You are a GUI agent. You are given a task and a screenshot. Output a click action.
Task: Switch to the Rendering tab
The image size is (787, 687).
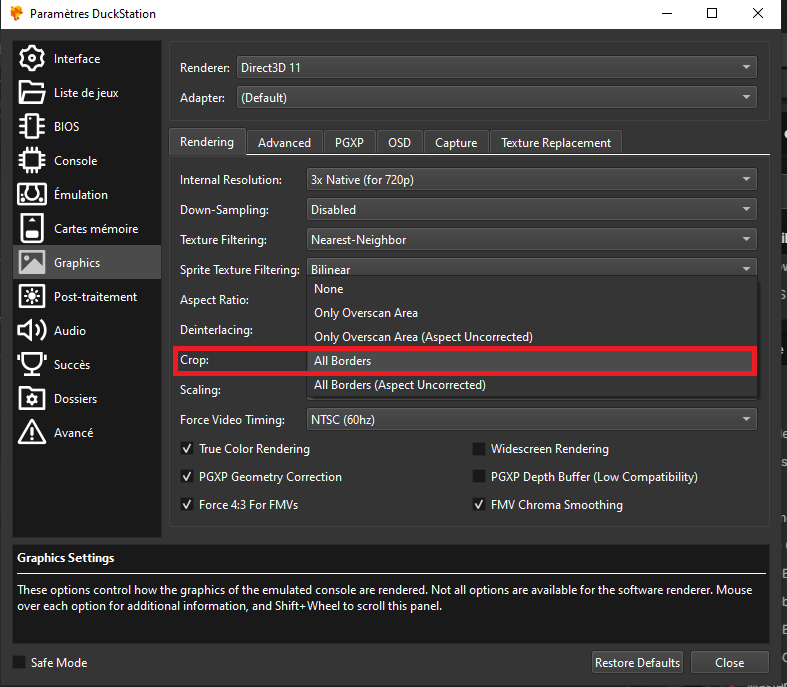207,142
